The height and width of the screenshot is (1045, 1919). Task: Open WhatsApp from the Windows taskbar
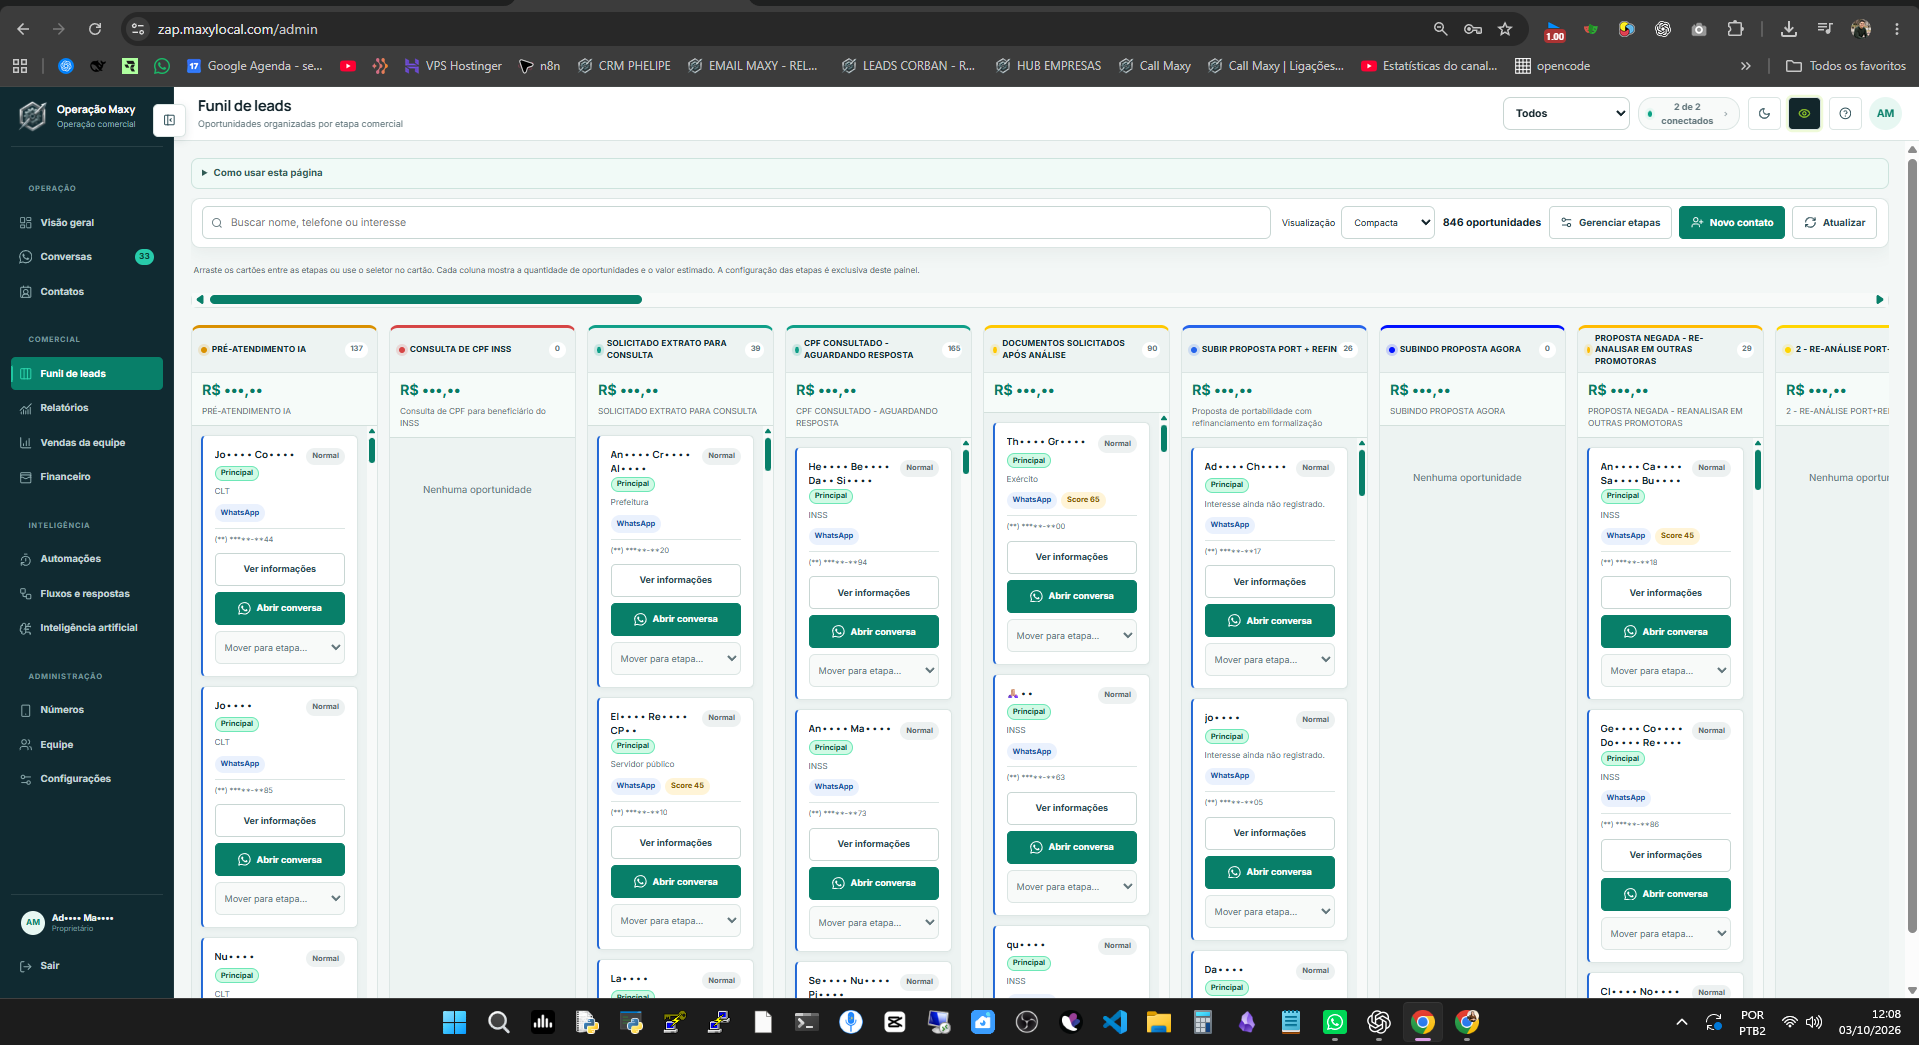(1335, 1022)
